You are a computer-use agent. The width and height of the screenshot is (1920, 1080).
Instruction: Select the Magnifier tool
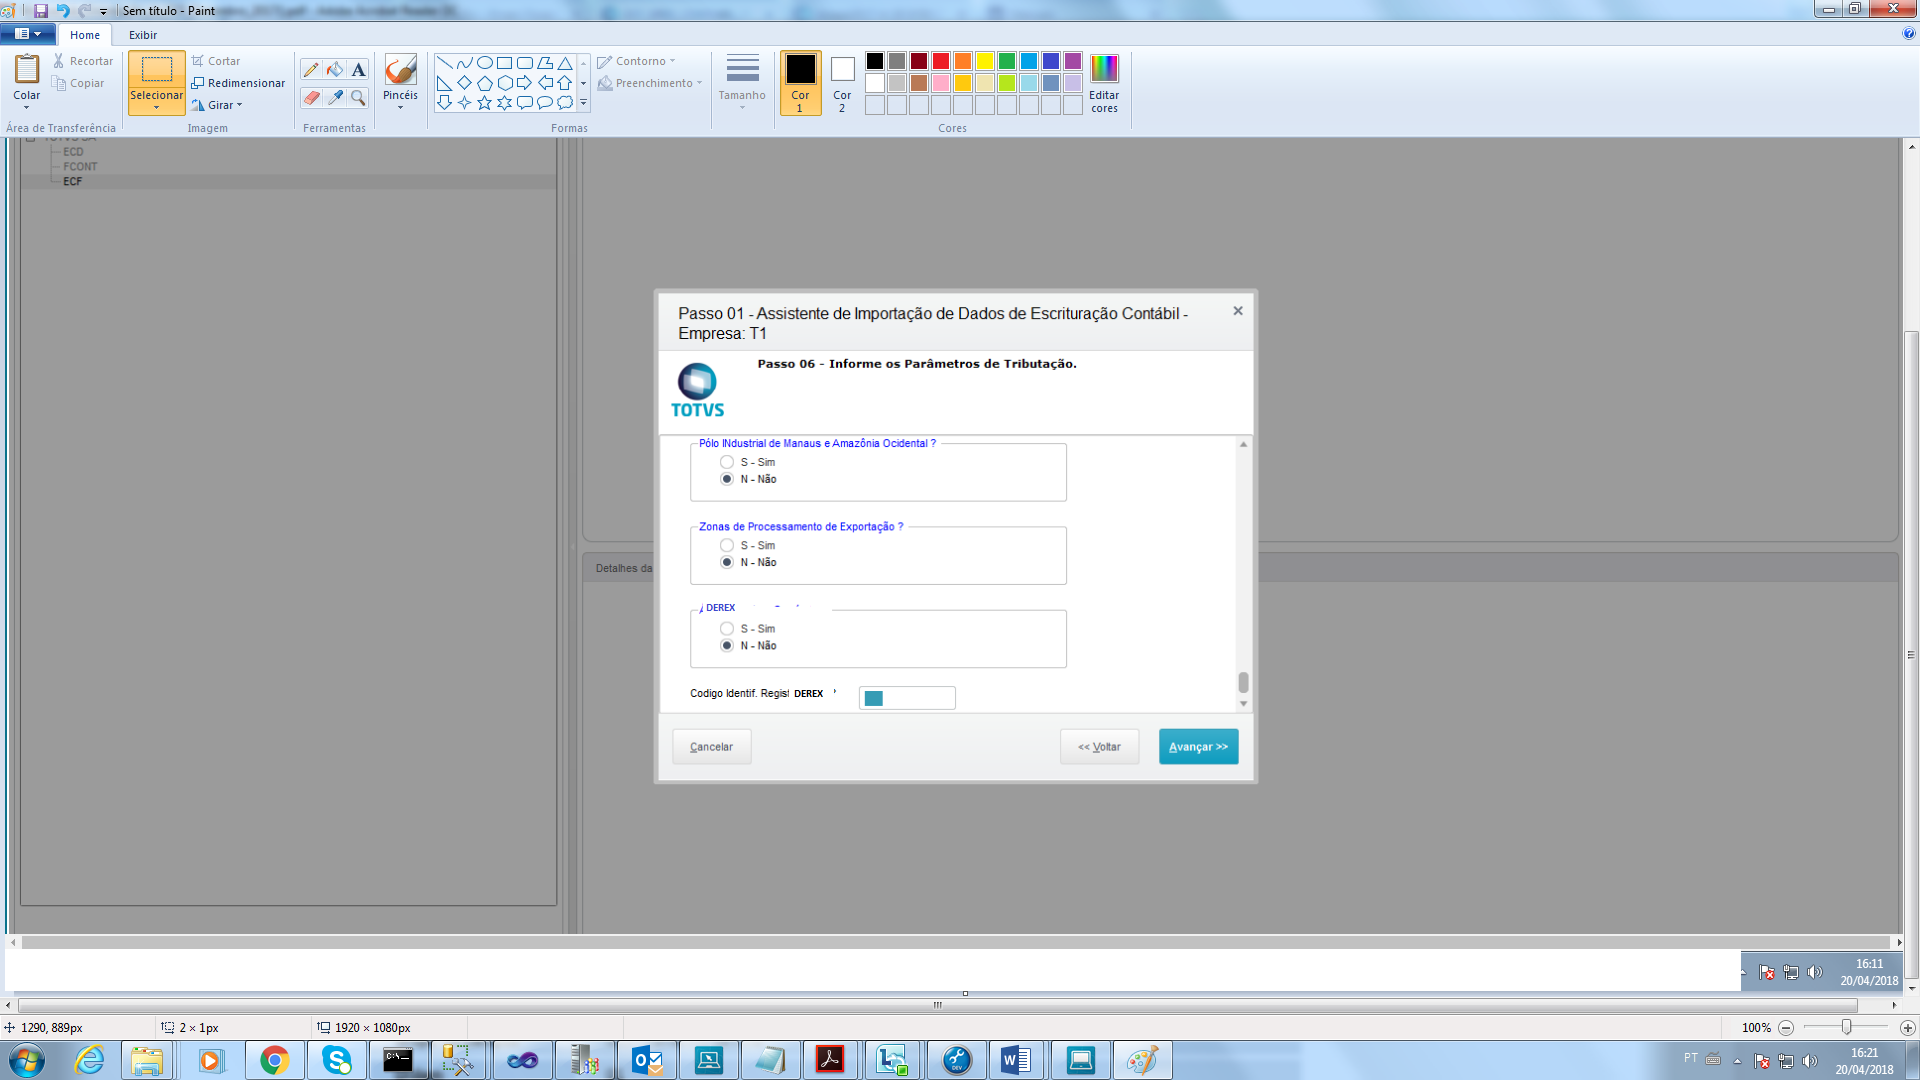click(x=359, y=97)
